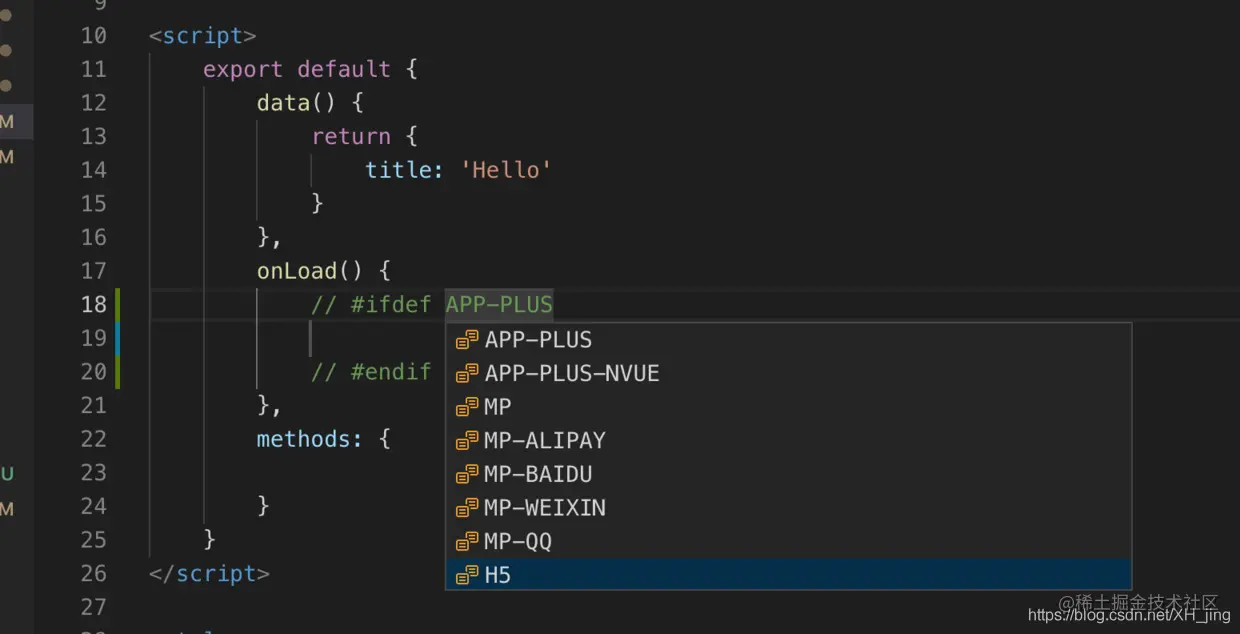Click the 'export default' statement
The height and width of the screenshot is (634, 1240).
click(x=296, y=70)
